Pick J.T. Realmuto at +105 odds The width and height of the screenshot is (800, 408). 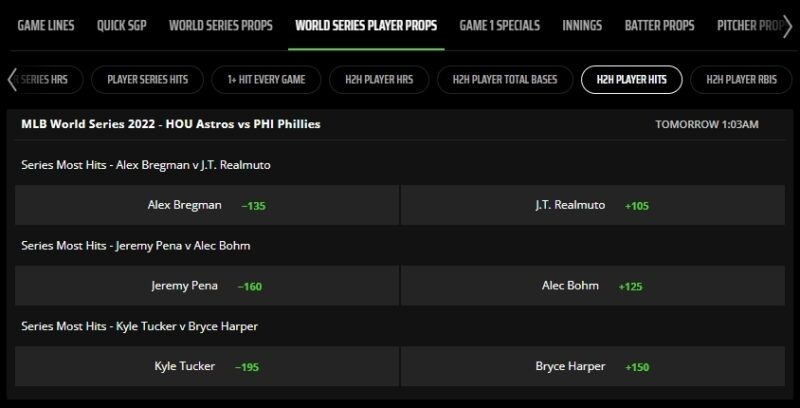coord(593,205)
